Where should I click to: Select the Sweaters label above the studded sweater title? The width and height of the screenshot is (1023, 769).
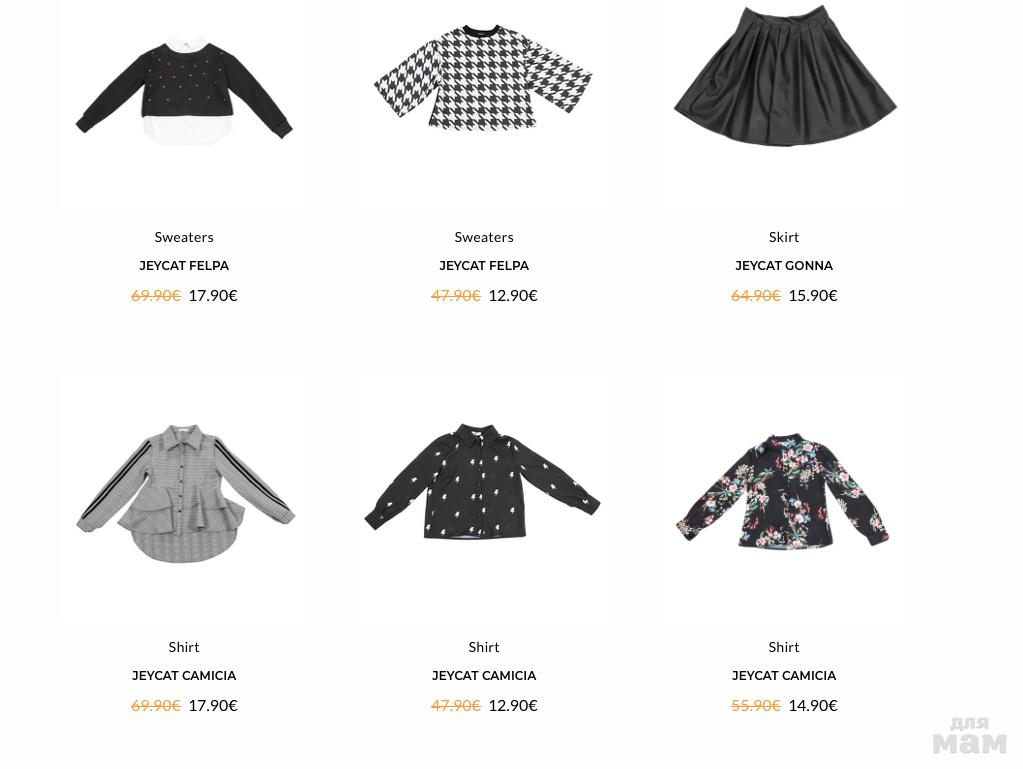[184, 237]
